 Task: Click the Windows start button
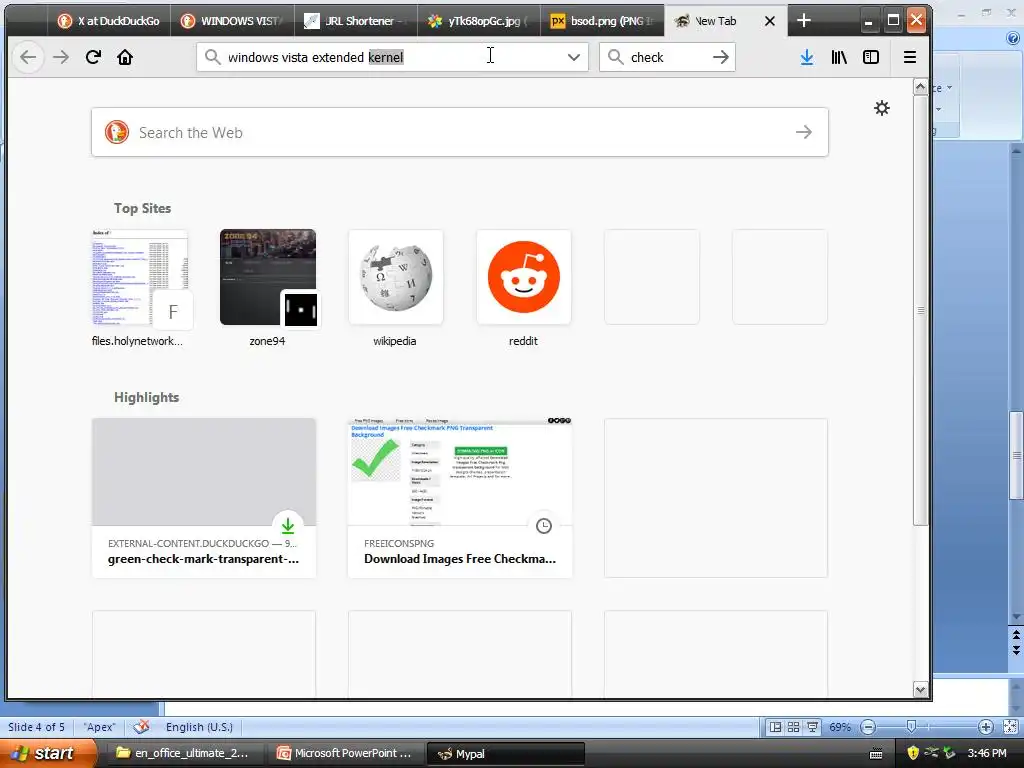pos(47,753)
